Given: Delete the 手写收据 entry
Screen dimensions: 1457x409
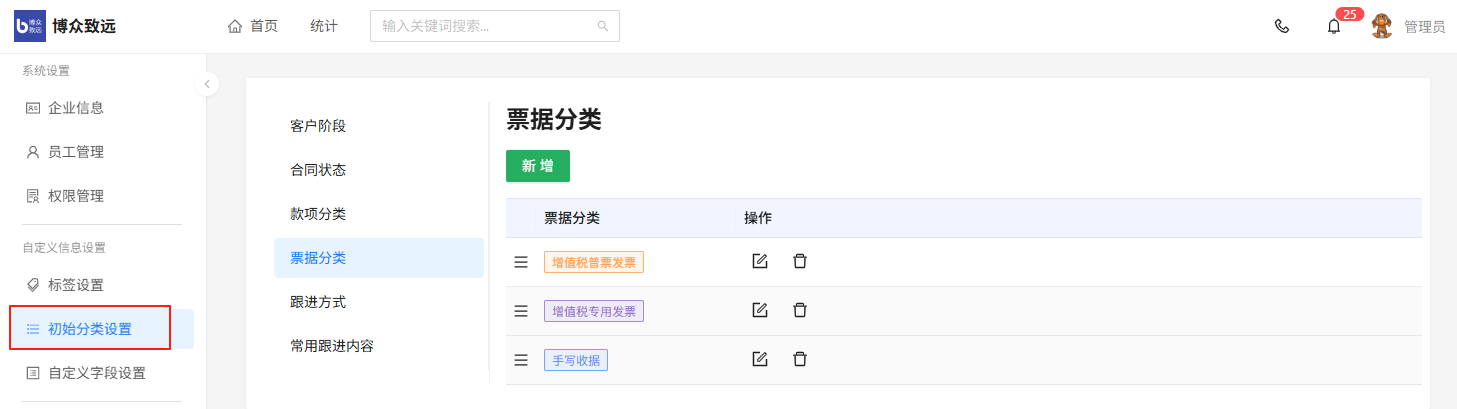Looking at the screenshot, I should (800, 359).
